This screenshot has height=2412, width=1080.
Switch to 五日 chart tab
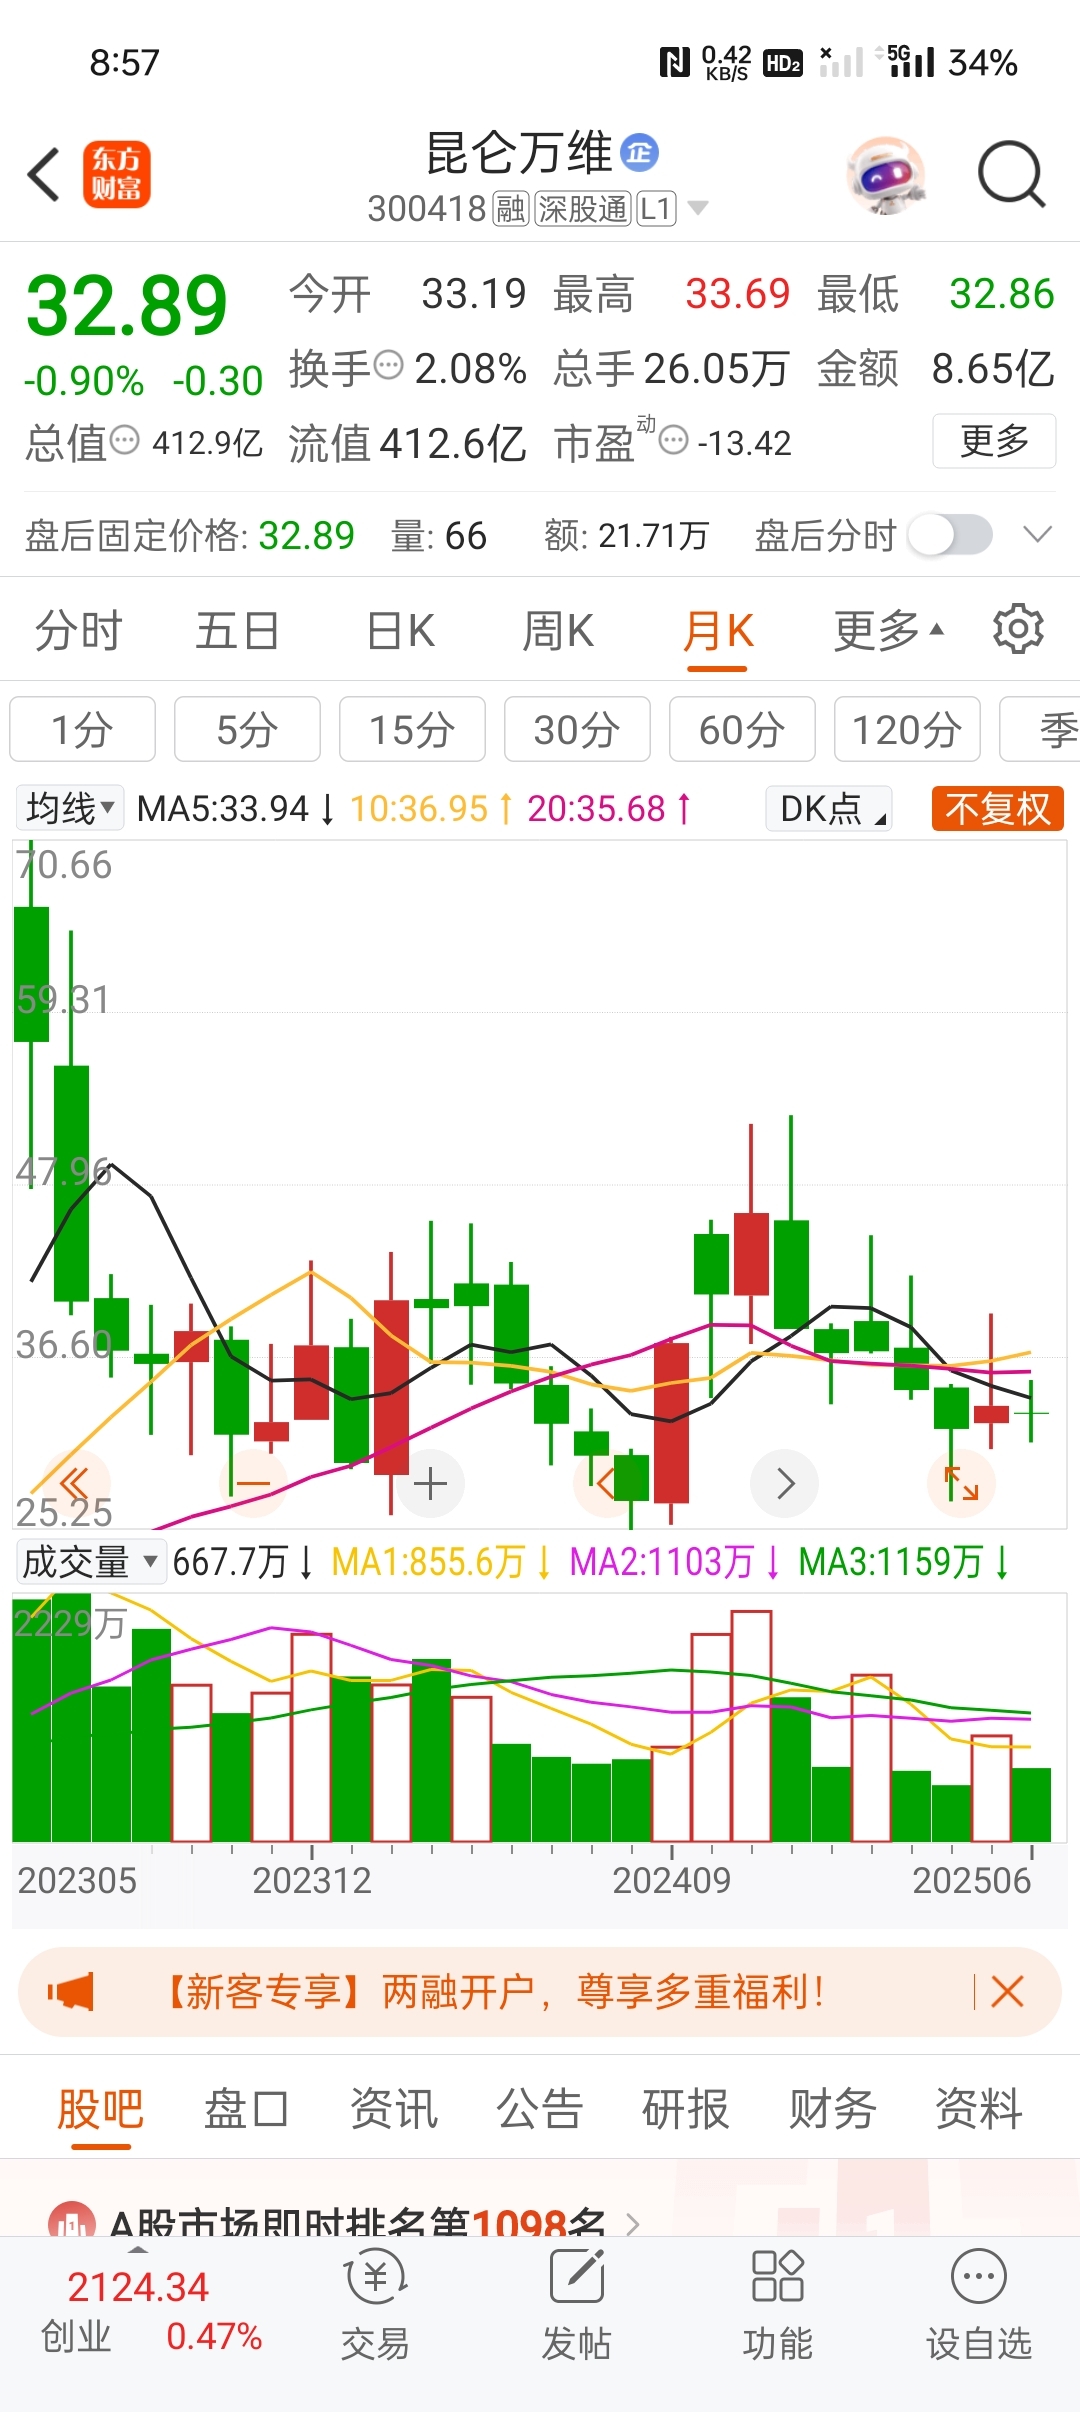[x=237, y=631]
